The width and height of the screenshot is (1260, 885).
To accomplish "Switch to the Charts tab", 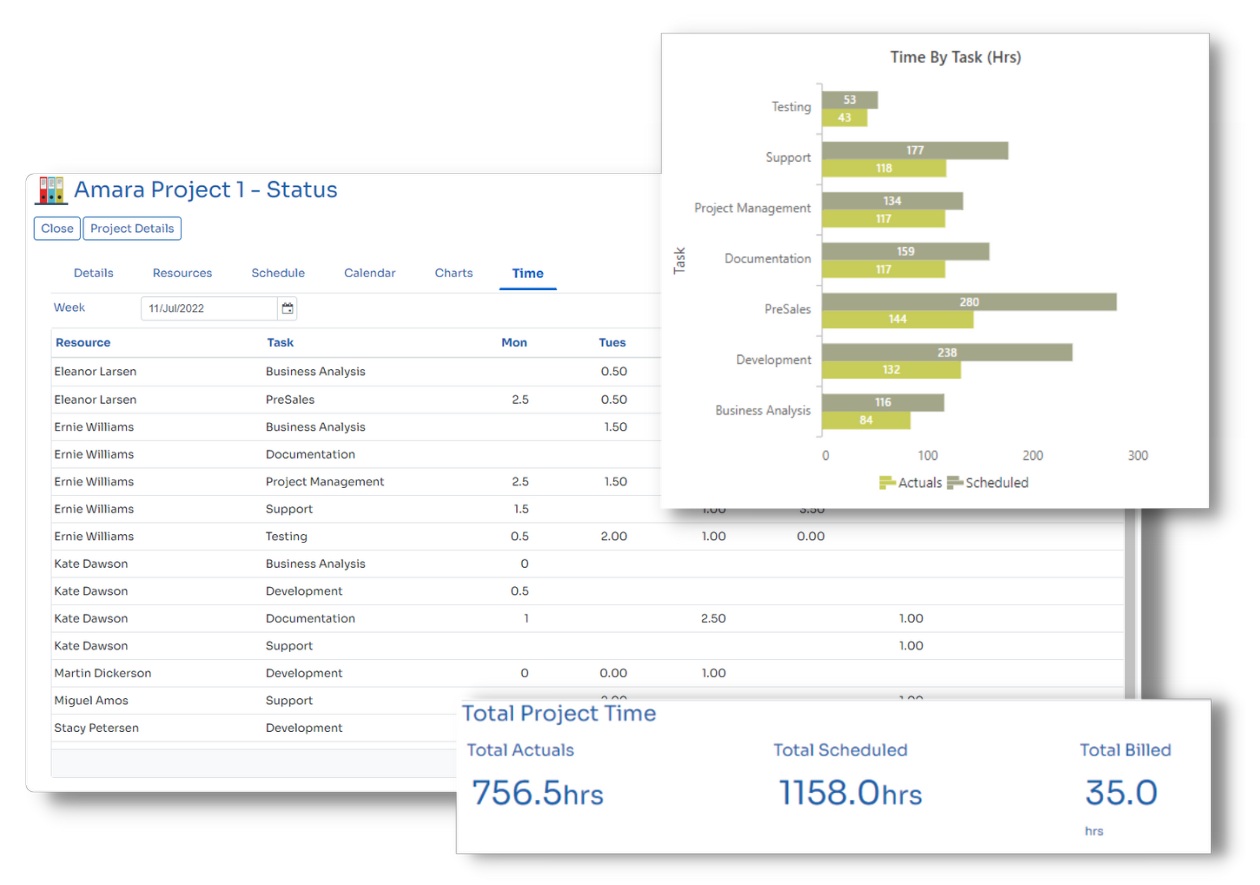I will tap(454, 273).
